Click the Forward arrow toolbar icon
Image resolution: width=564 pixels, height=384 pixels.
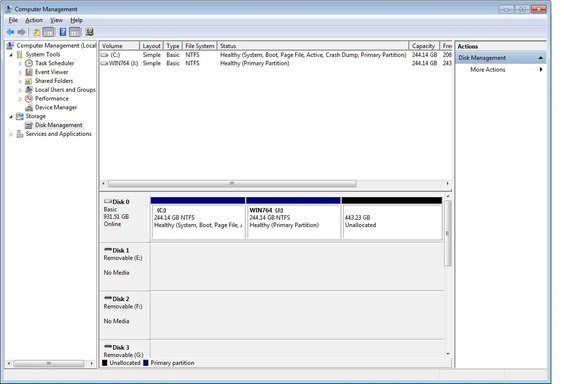(x=22, y=32)
